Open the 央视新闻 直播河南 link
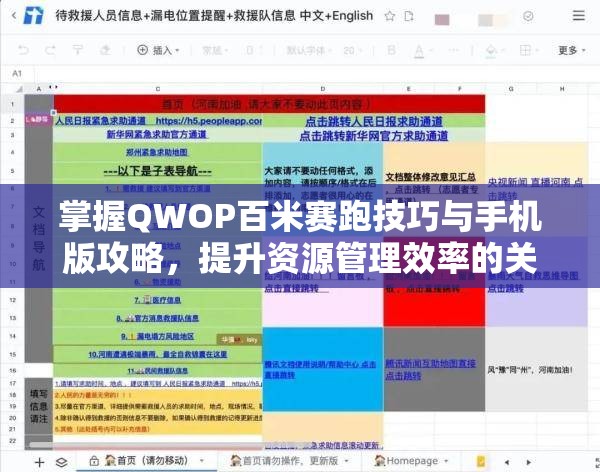The height and width of the screenshot is (472, 600). tap(535, 188)
